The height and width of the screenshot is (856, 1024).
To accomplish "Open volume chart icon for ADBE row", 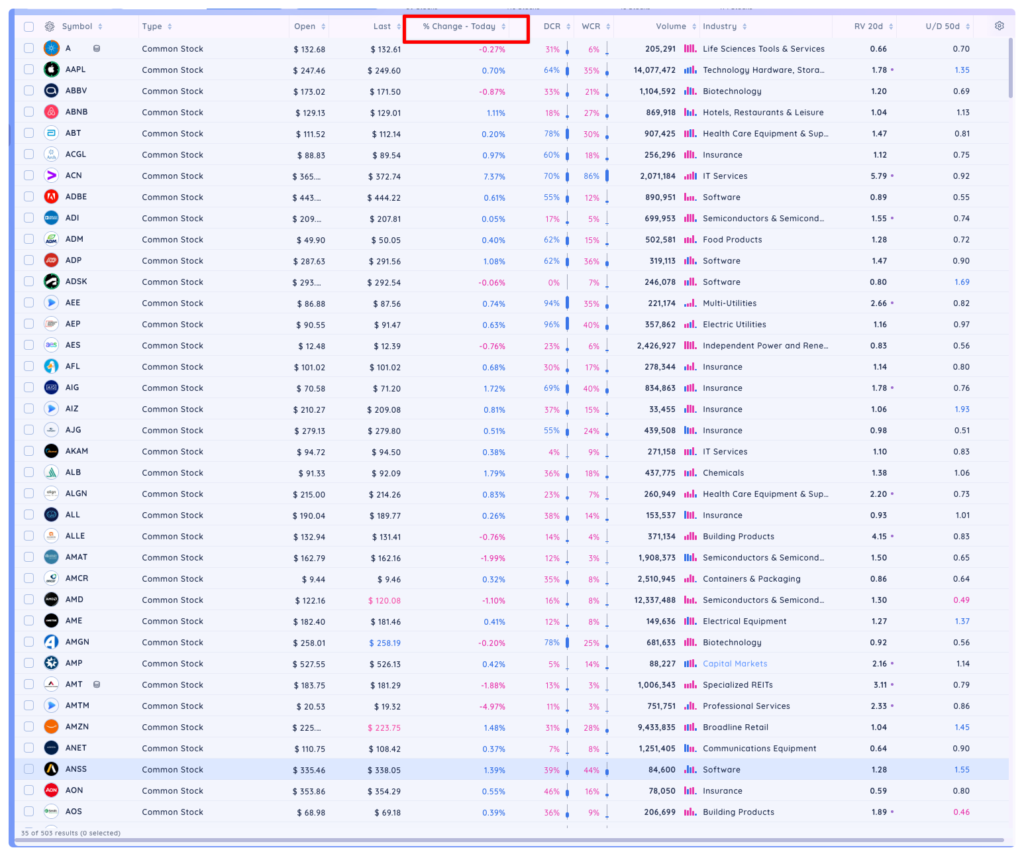I will 690,197.
